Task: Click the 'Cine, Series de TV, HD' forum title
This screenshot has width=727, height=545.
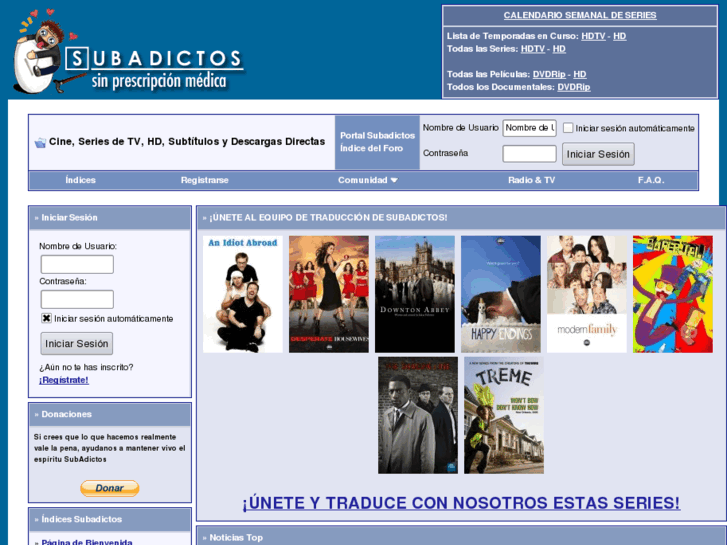Action: [187, 141]
